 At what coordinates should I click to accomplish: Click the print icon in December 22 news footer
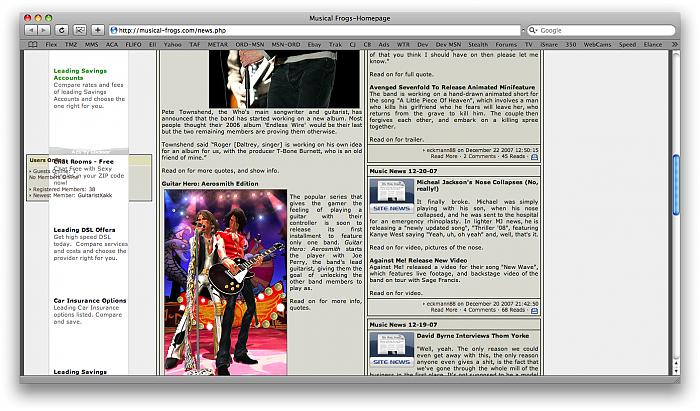pos(534,157)
